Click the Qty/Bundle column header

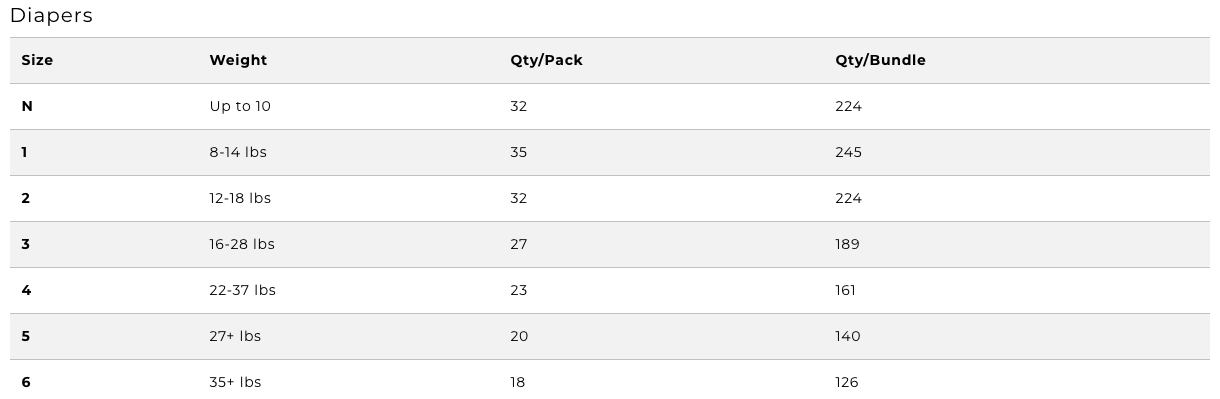(880, 60)
